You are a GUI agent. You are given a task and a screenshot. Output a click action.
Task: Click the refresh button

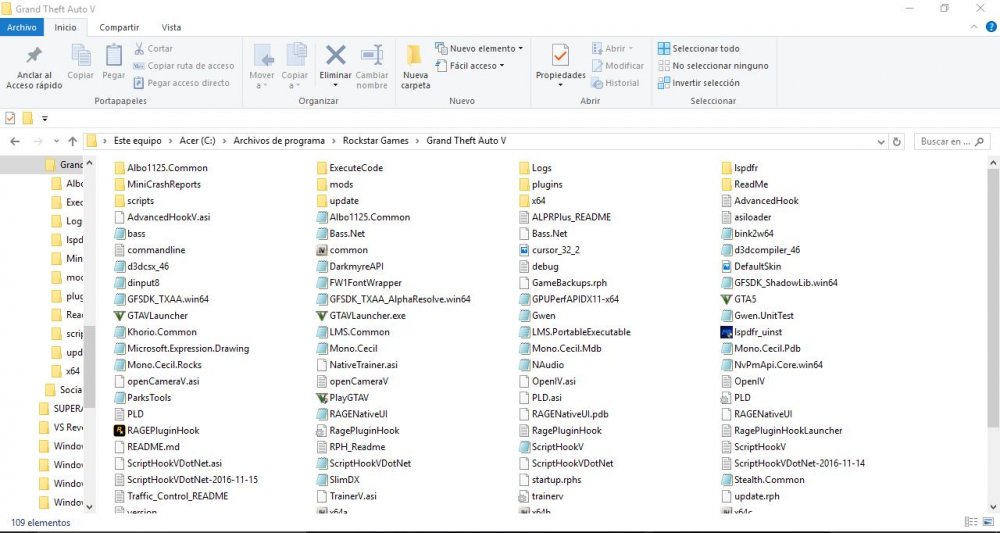pyautogui.click(x=897, y=142)
